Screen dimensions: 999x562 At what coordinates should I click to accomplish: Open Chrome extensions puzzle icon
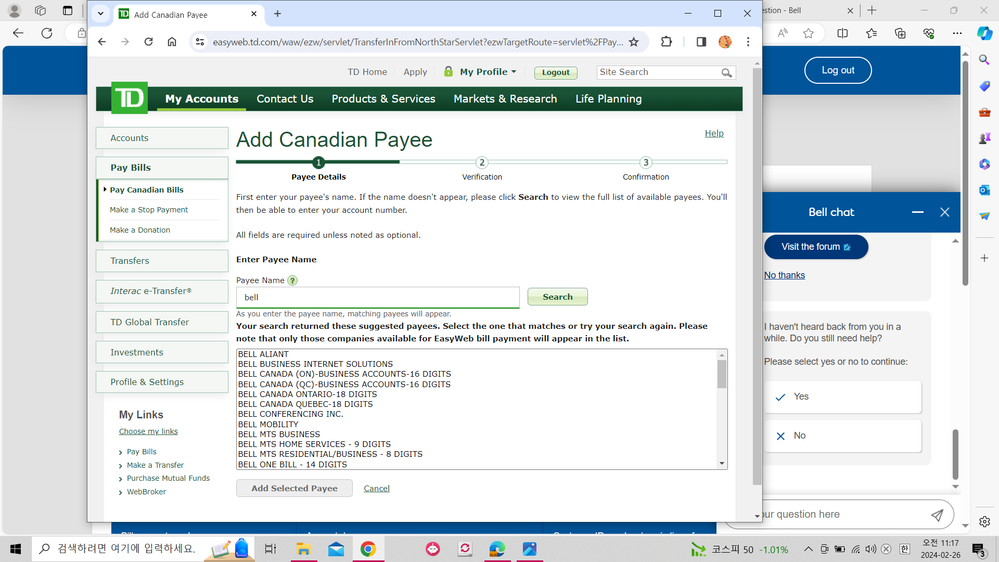coord(667,42)
